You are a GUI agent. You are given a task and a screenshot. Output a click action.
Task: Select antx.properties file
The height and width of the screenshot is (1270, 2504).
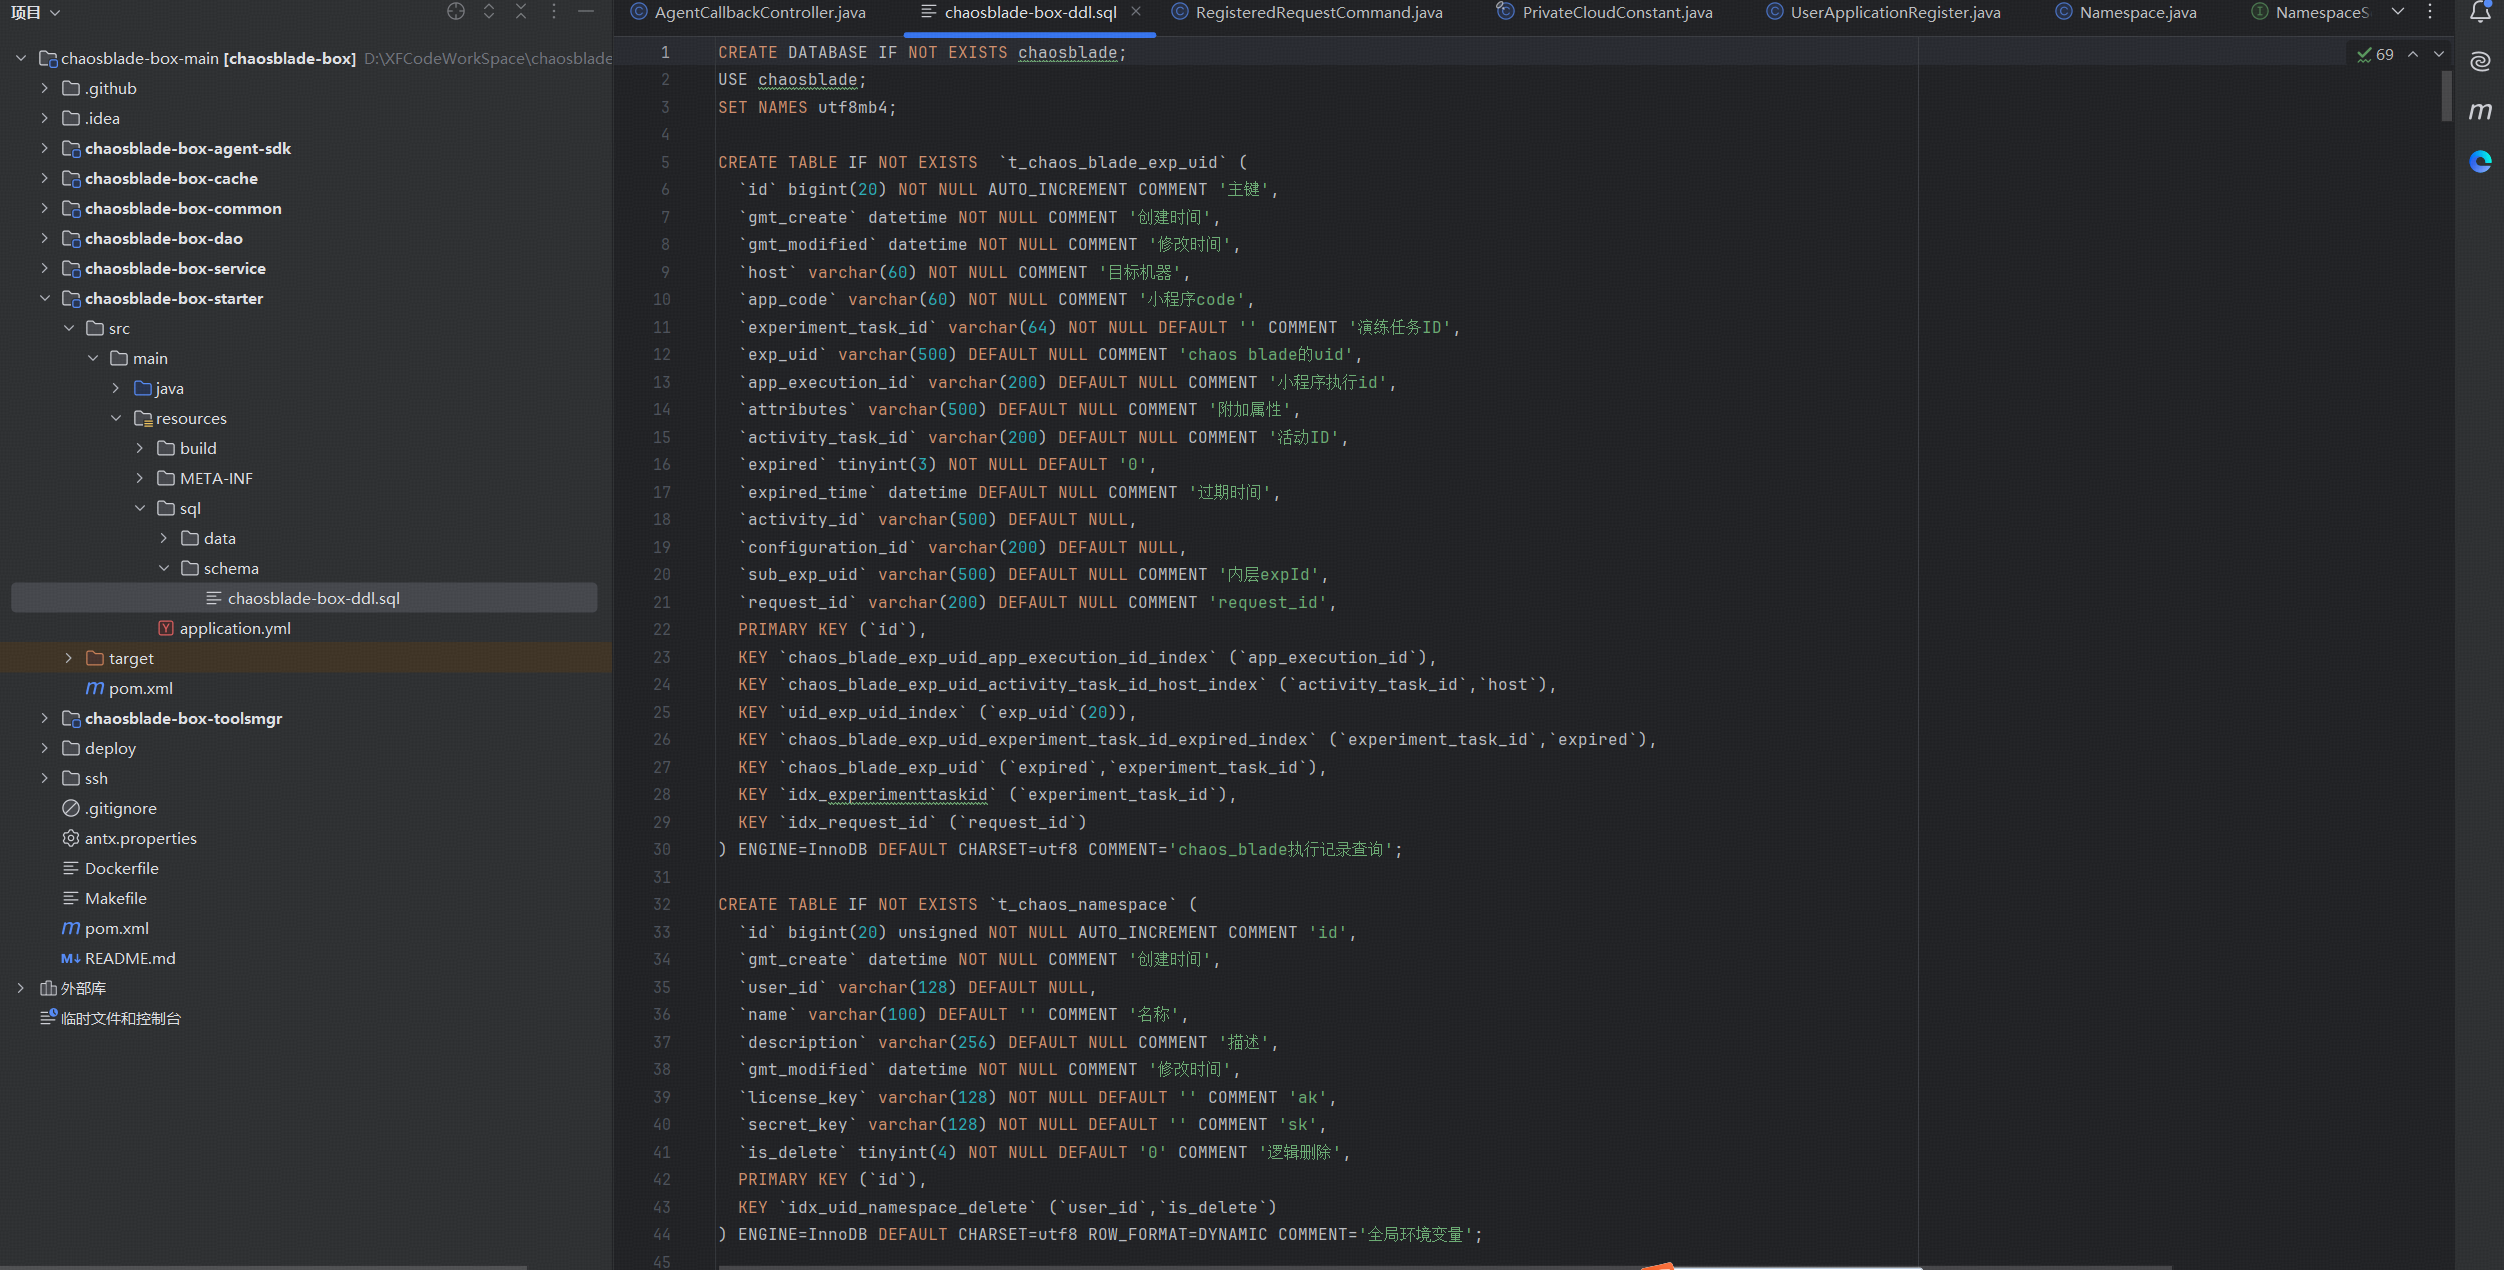(x=130, y=838)
